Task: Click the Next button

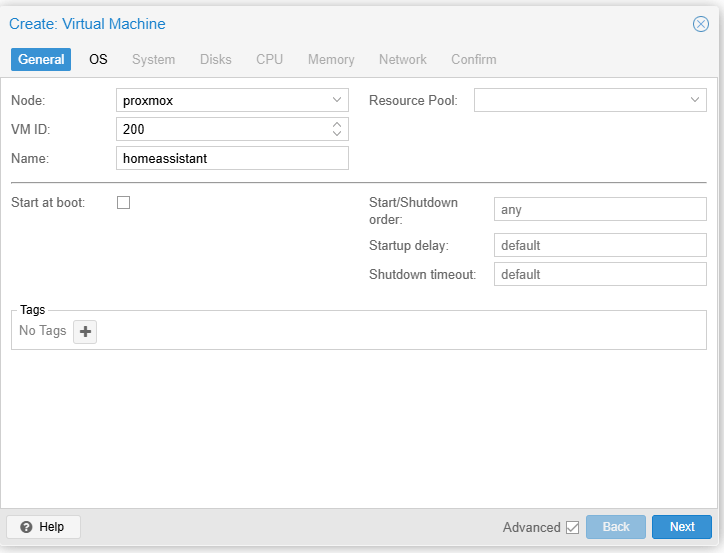Action: click(681, 527)
